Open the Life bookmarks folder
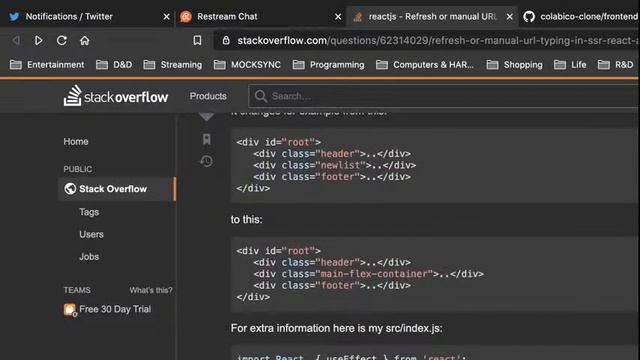 coord(570,64)
